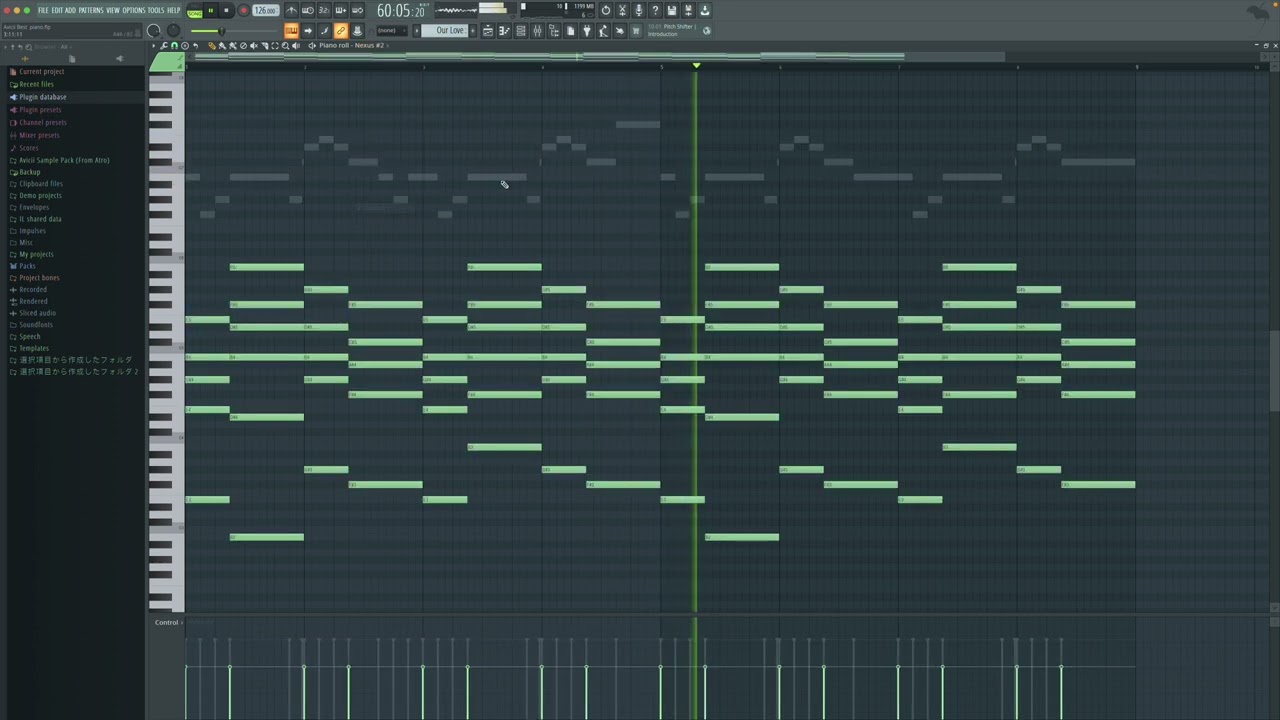The width and height of the screenshot is (1280, 720).
Task: Expand the Plugin presets folder
Action: 40,110
